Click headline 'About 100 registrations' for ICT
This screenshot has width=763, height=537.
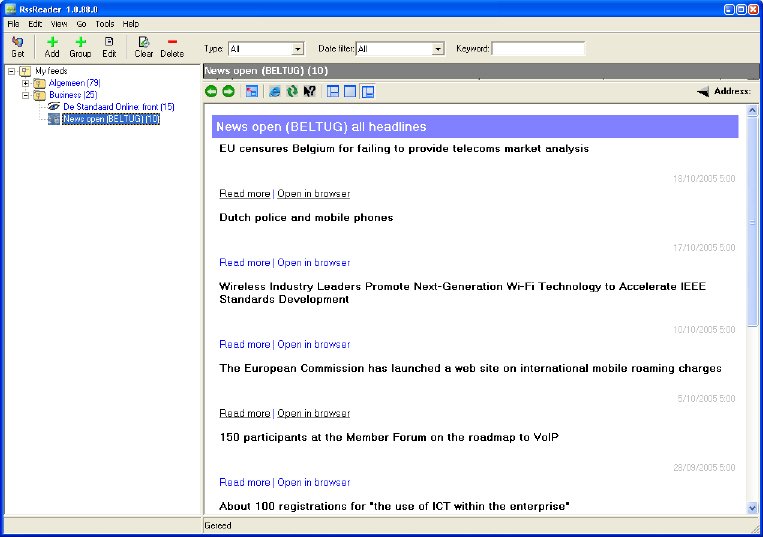click(394, 506)
